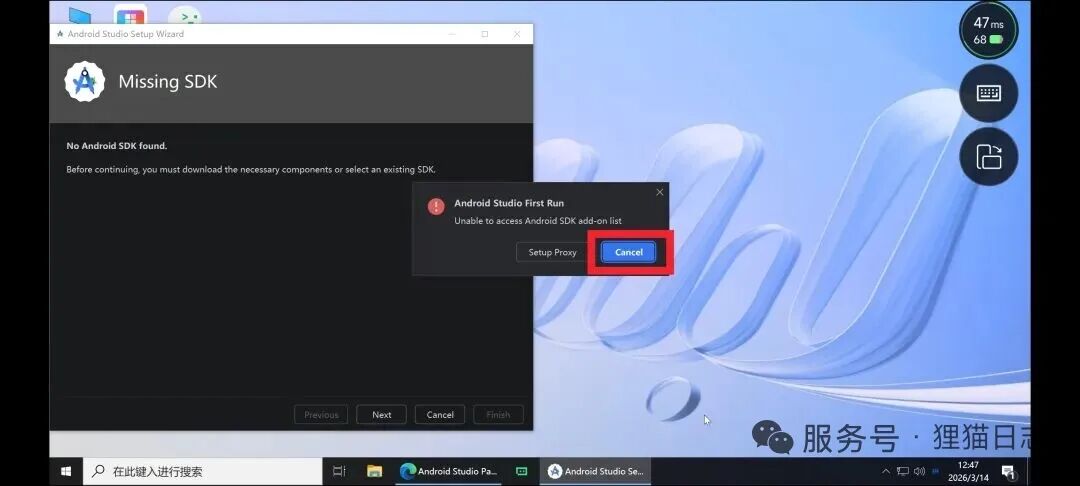This screenshot has width=1080, height=486.
Task: Click "Unable to access Android SDK add-on list" message
Action: tap(538, 221)
